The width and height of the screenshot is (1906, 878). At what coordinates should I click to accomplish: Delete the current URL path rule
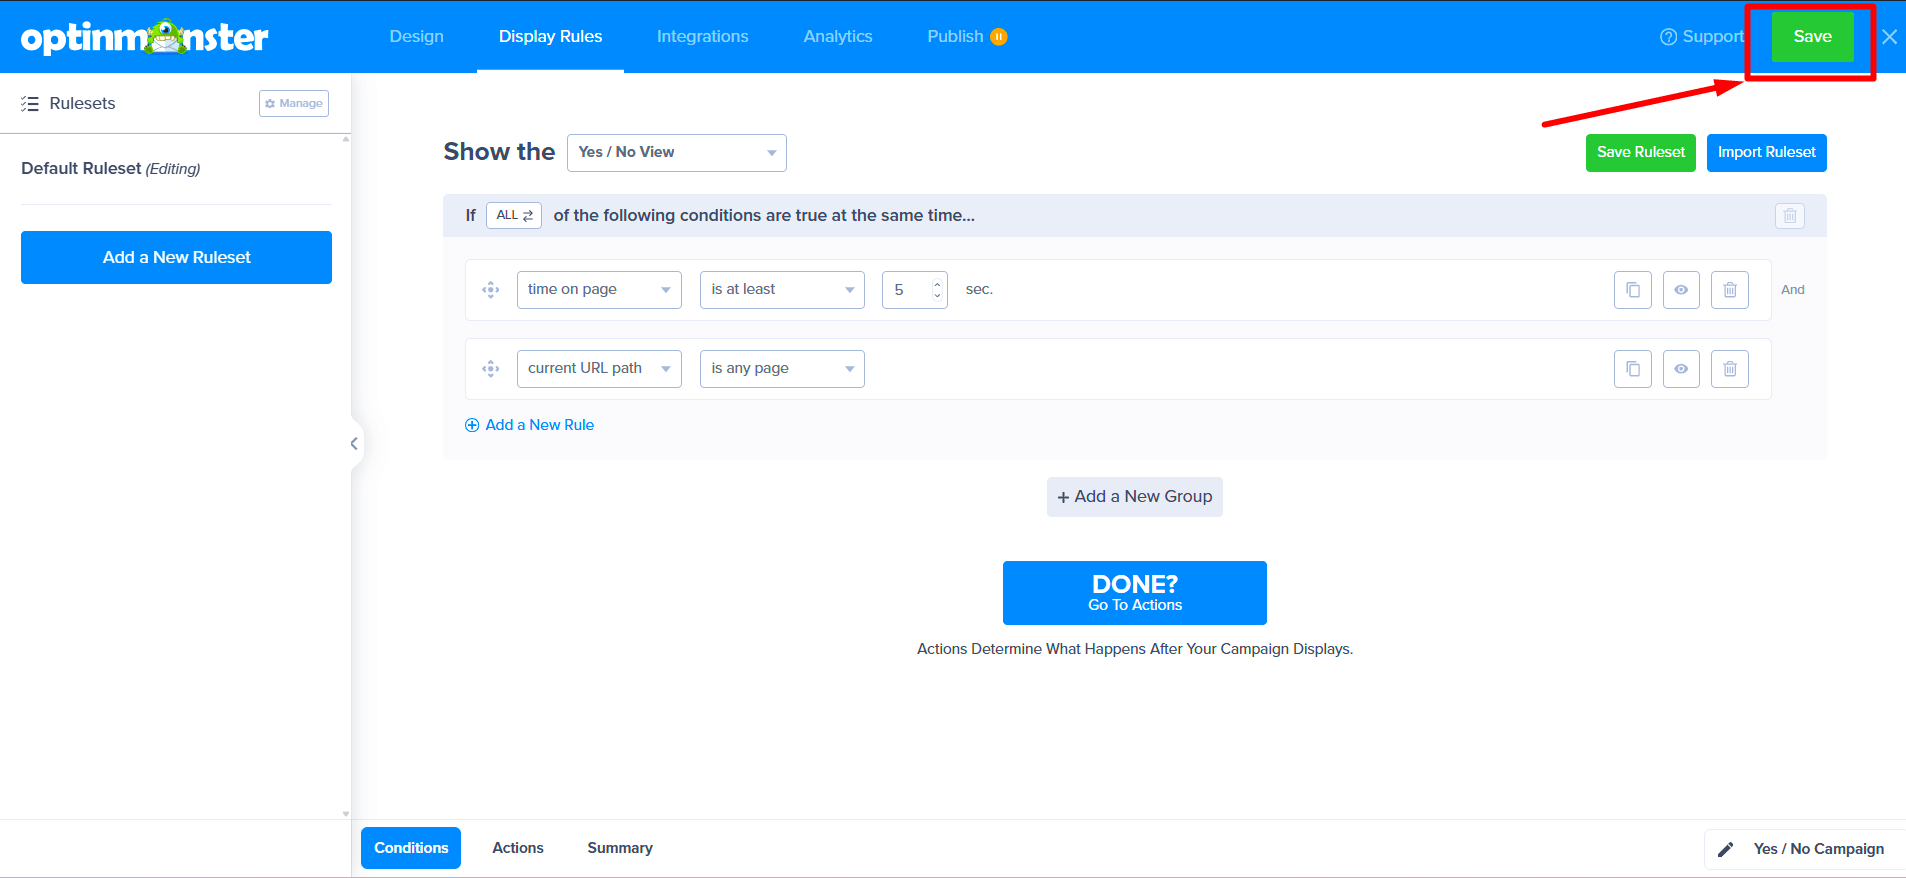[x=1730, y=369]
